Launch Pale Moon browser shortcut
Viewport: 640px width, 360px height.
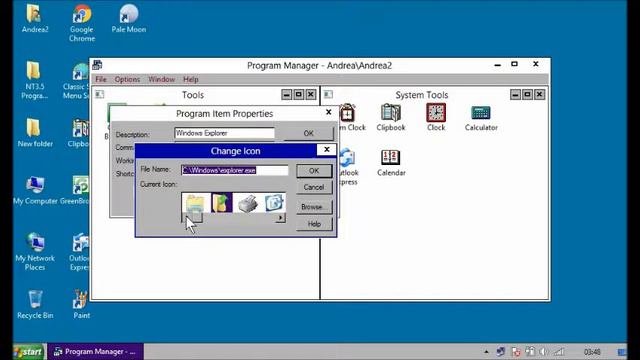coord(129,19)
